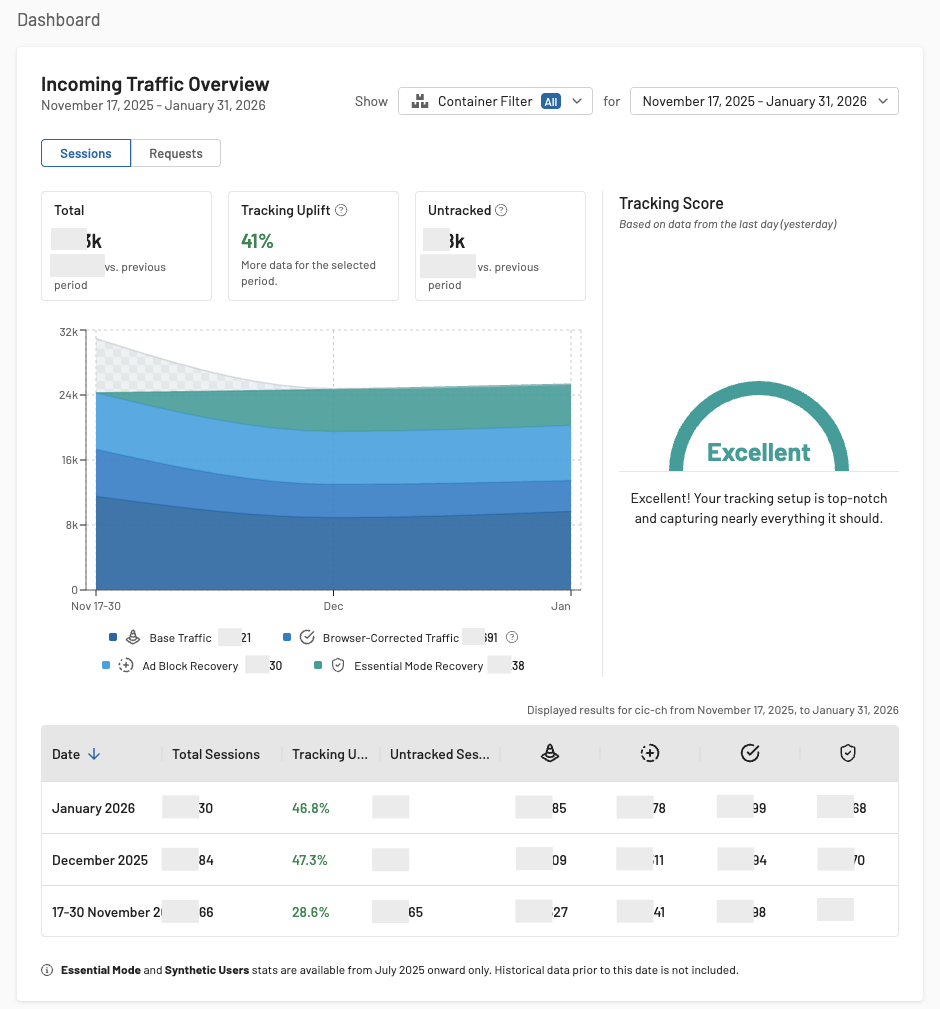The width and height of the screenshot is (940, 1009).
Task: Click the Dashboard breadcrumb title
Action: point(58,20)
